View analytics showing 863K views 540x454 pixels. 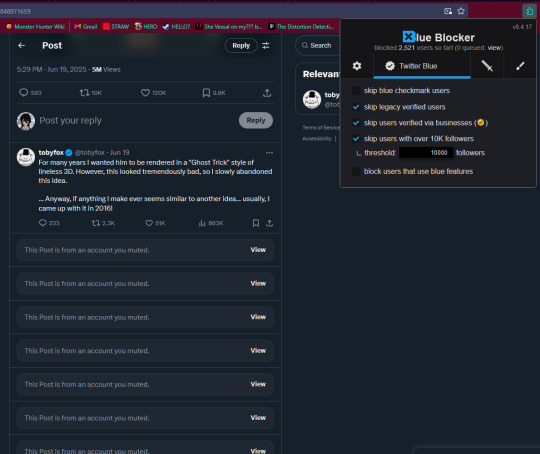[211, 223]
